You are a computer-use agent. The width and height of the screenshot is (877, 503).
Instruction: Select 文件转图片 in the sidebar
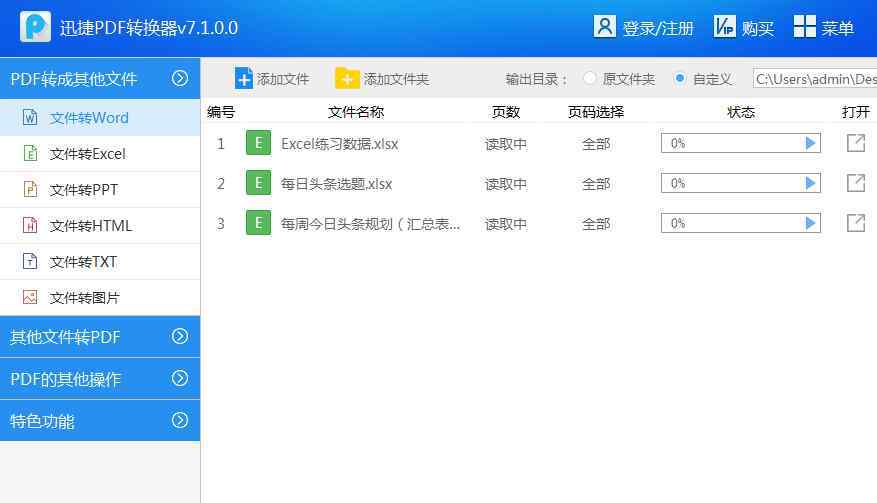(x=100, y=297)
